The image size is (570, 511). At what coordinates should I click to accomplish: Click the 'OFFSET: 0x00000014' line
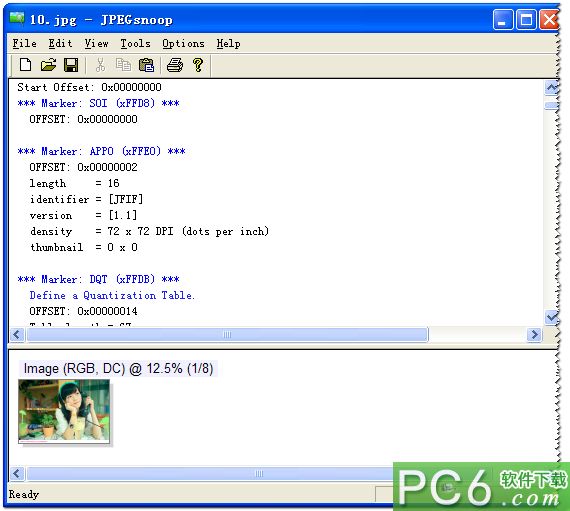(83, 311)
